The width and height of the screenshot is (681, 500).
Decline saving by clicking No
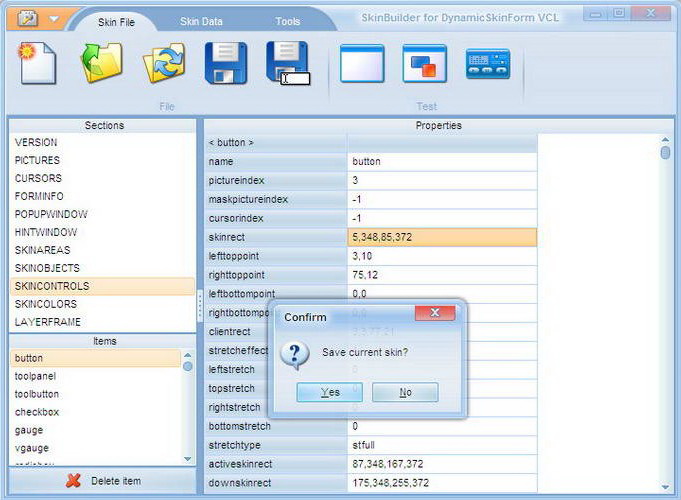[405, 392]
